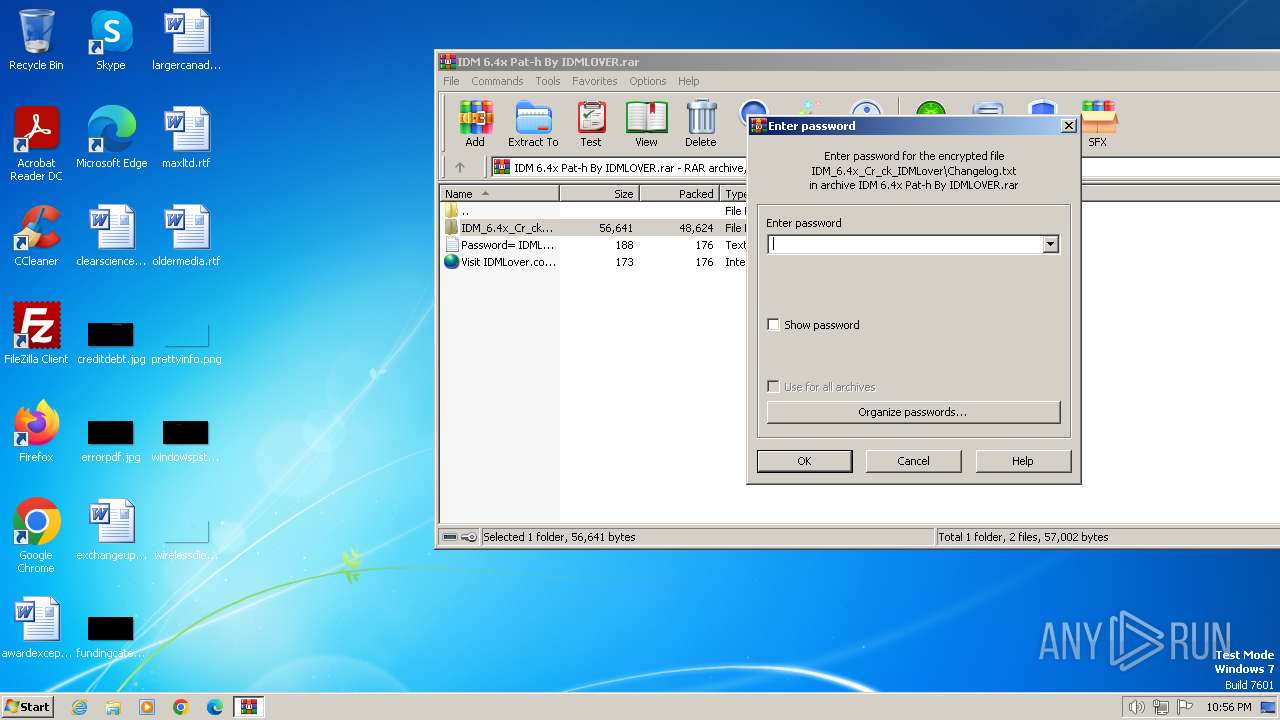Open the File menu in WinRAR
This screenshot has height=720, width=1280.
pos(451,81)
